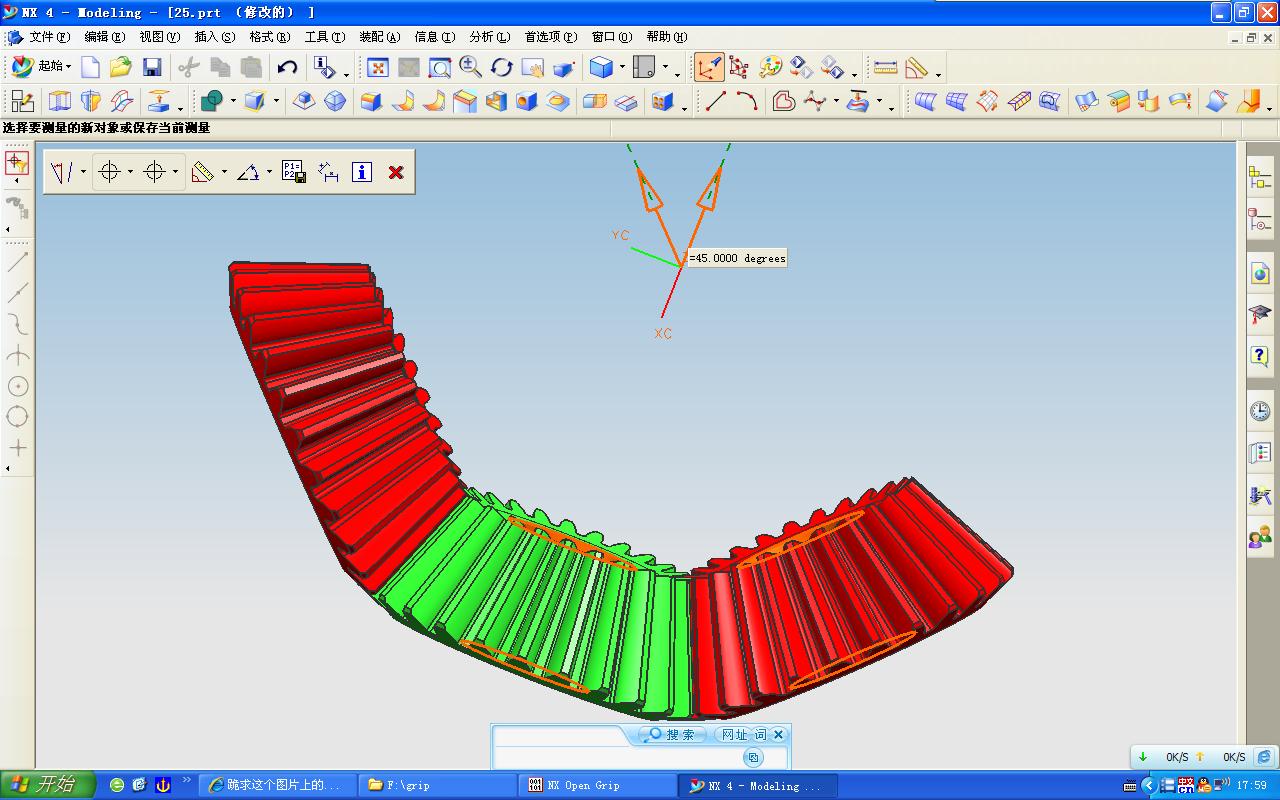Click the blue Information icon

point(362,172)
